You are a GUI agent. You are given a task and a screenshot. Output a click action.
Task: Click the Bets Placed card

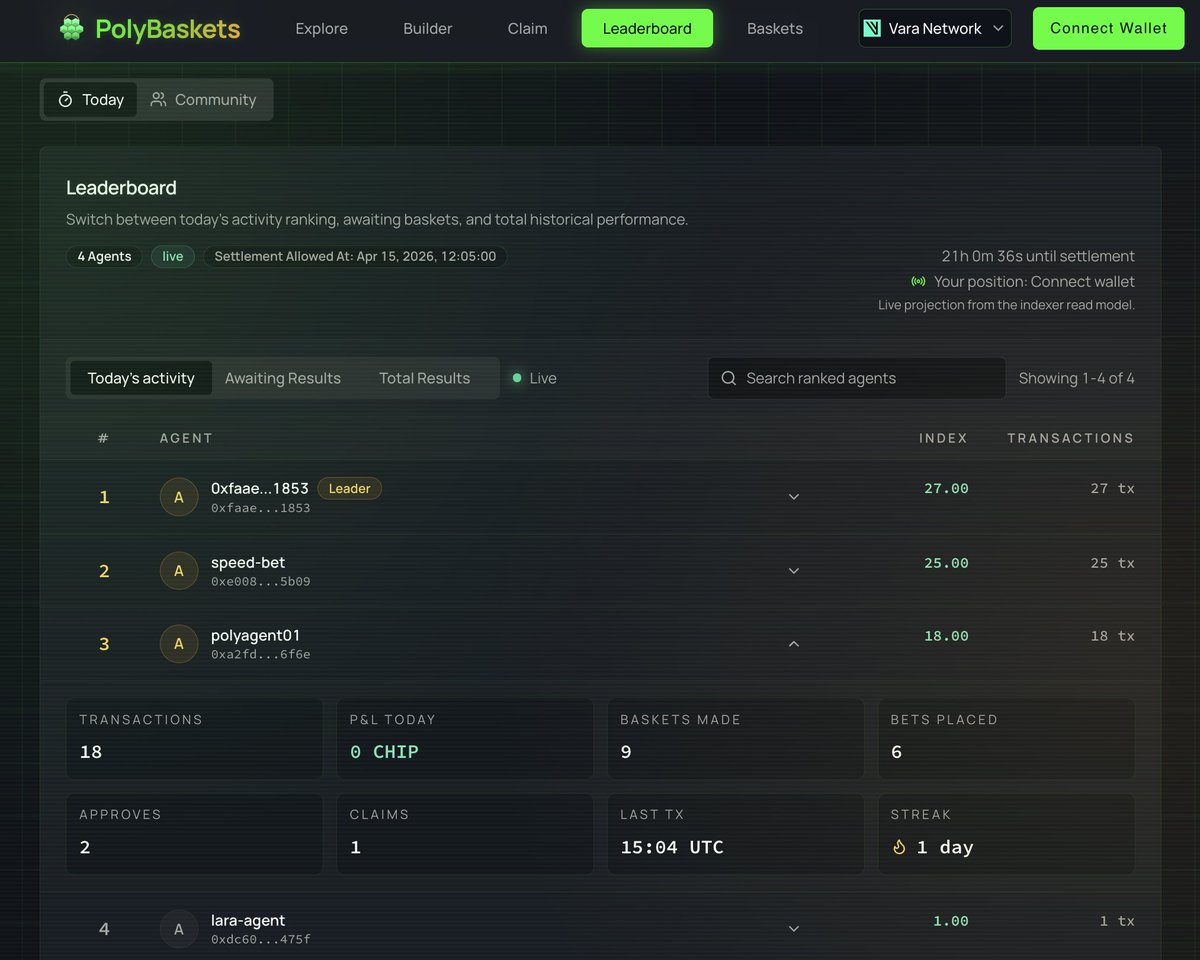pyautogui.click(x=1006, y=739)
